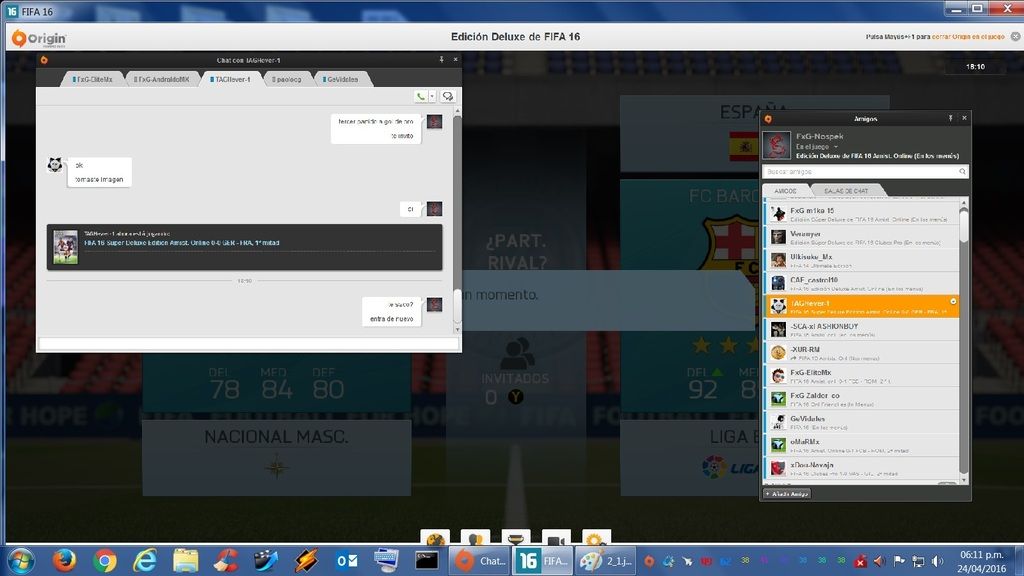
Task: Open the Windows Start menu
Action: pyautogui.click(x=21, y=561)
